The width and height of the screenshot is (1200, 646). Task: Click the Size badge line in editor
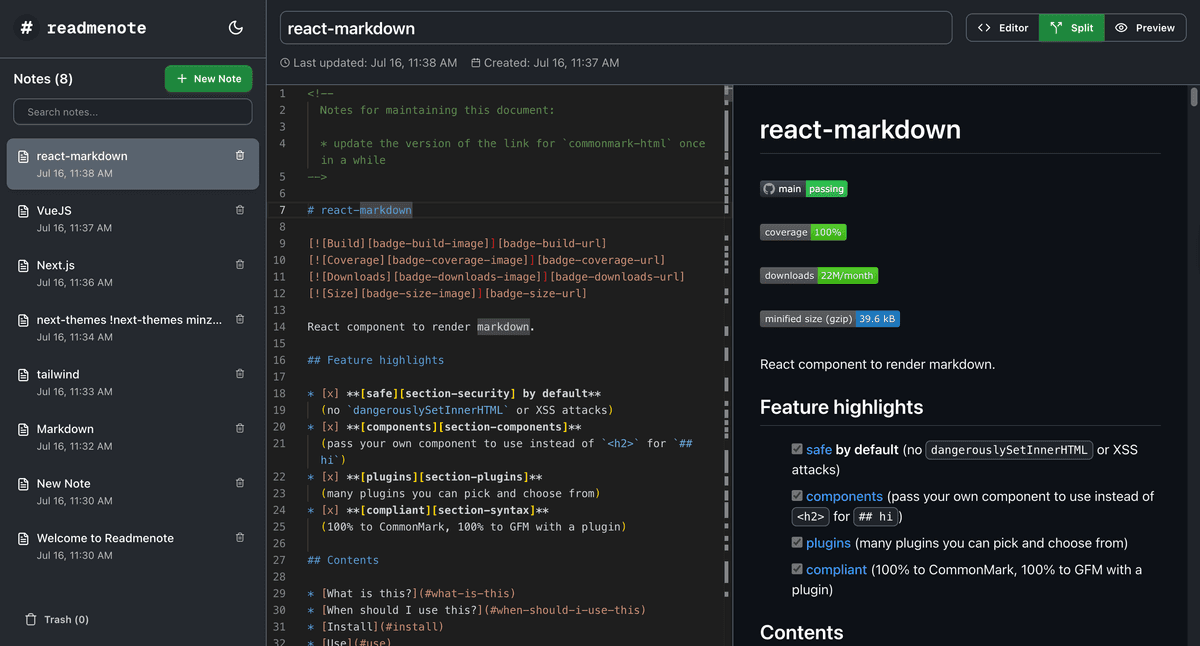(447, 293)
